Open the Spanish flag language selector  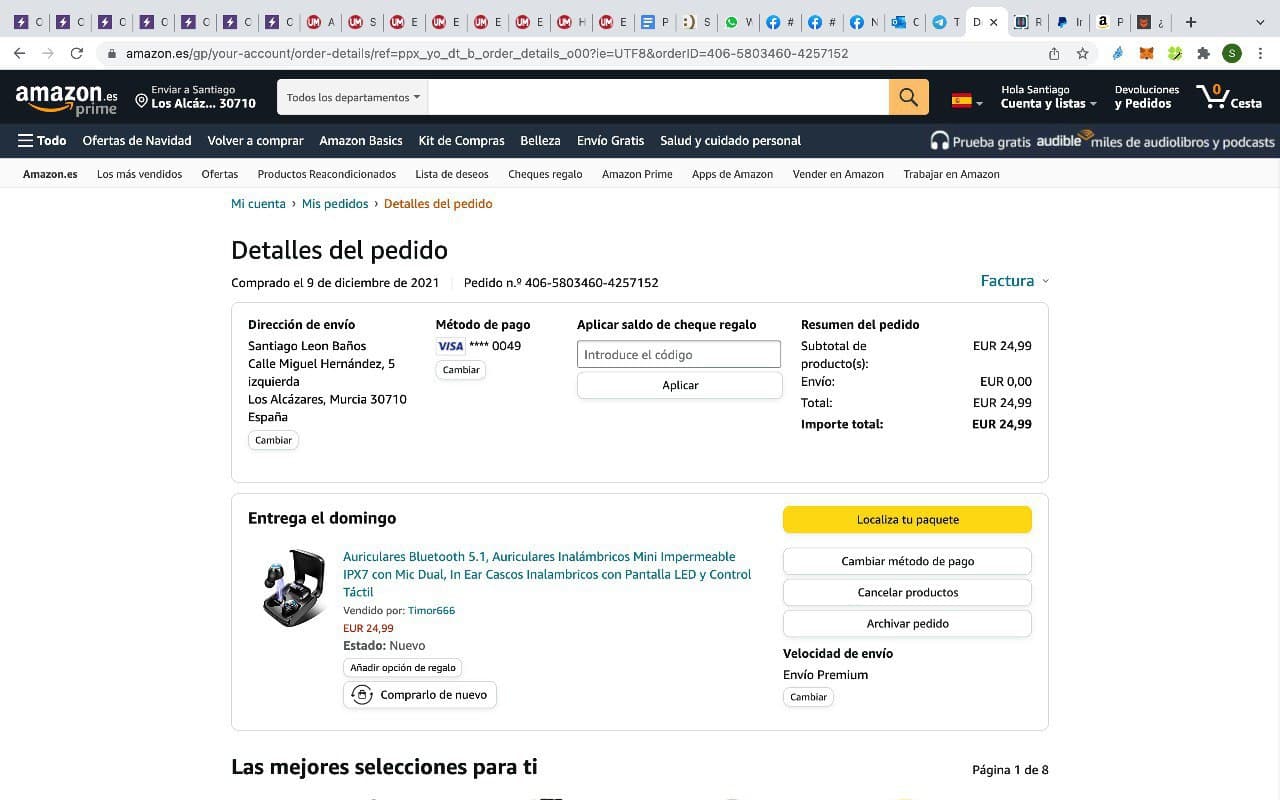(966, 100)
